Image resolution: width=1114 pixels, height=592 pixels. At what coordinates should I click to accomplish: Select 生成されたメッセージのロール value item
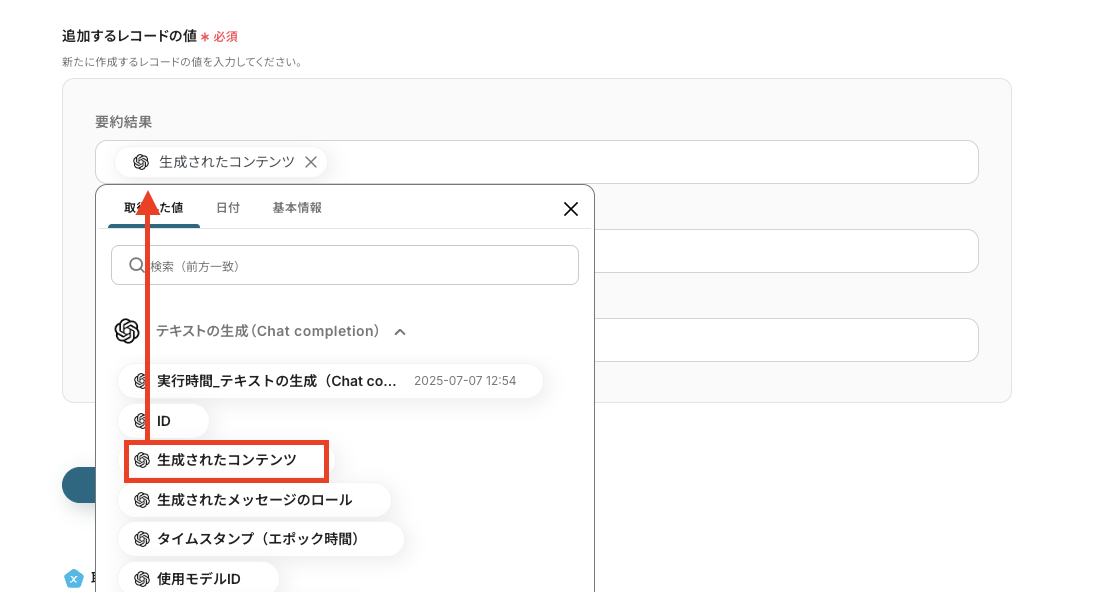[254, 500]
